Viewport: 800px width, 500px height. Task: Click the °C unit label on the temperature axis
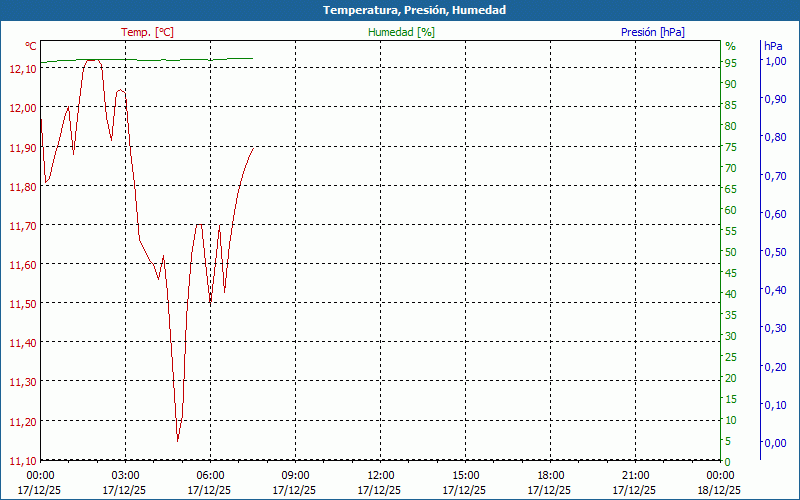[x=31, y=46]
